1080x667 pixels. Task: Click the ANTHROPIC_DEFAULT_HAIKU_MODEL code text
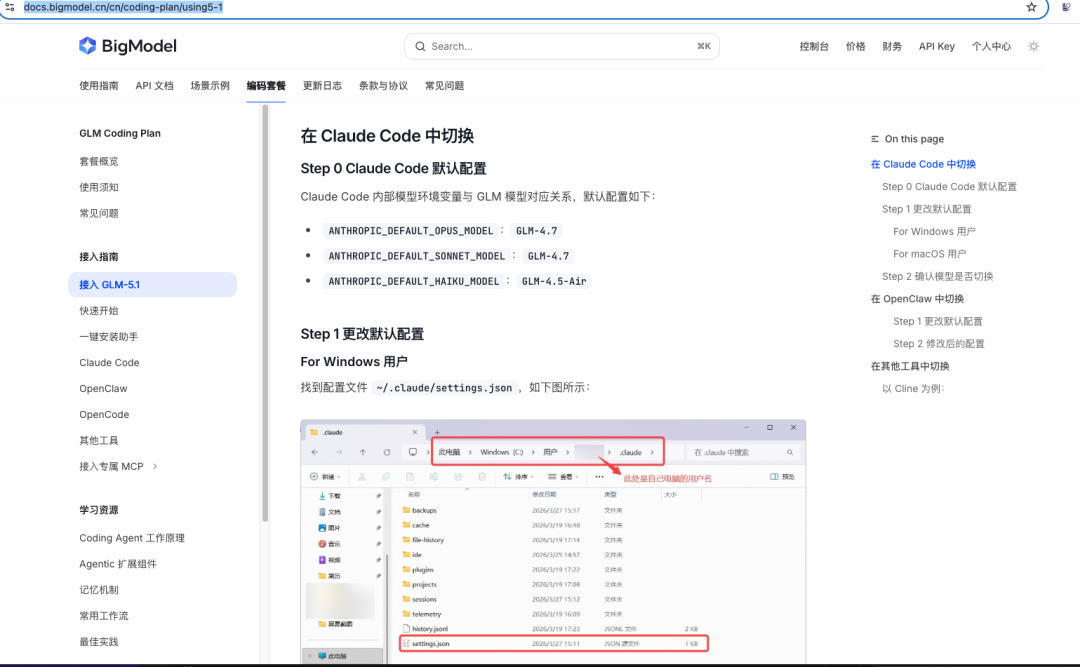pos(413,281)
